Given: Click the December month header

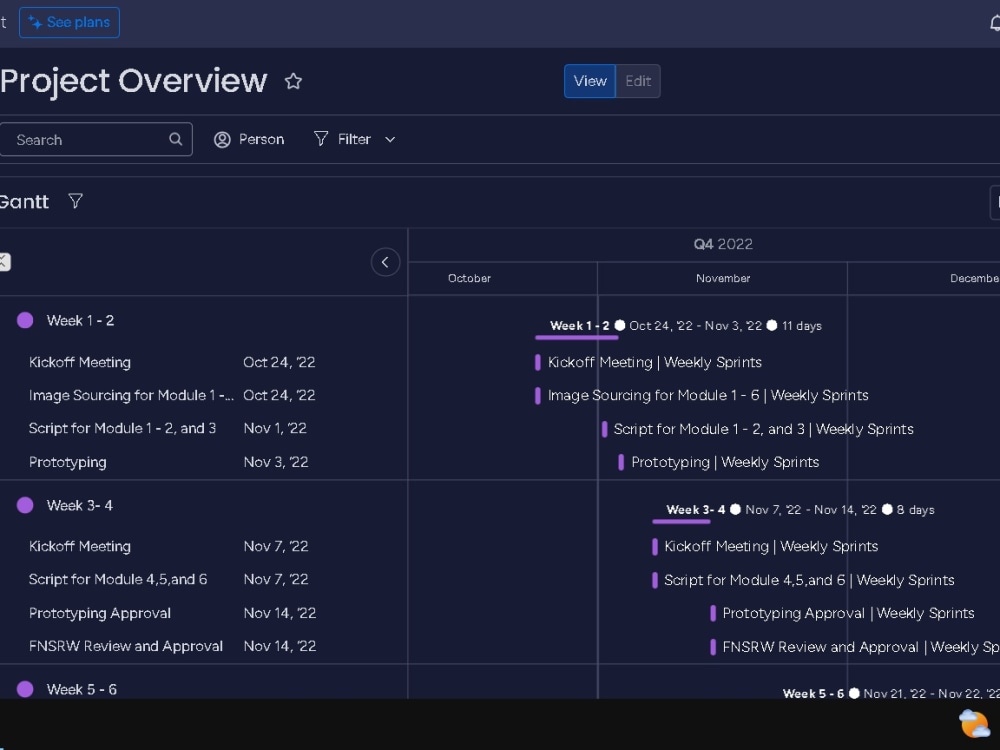Looking at the screenshot, I should point(974,278).
